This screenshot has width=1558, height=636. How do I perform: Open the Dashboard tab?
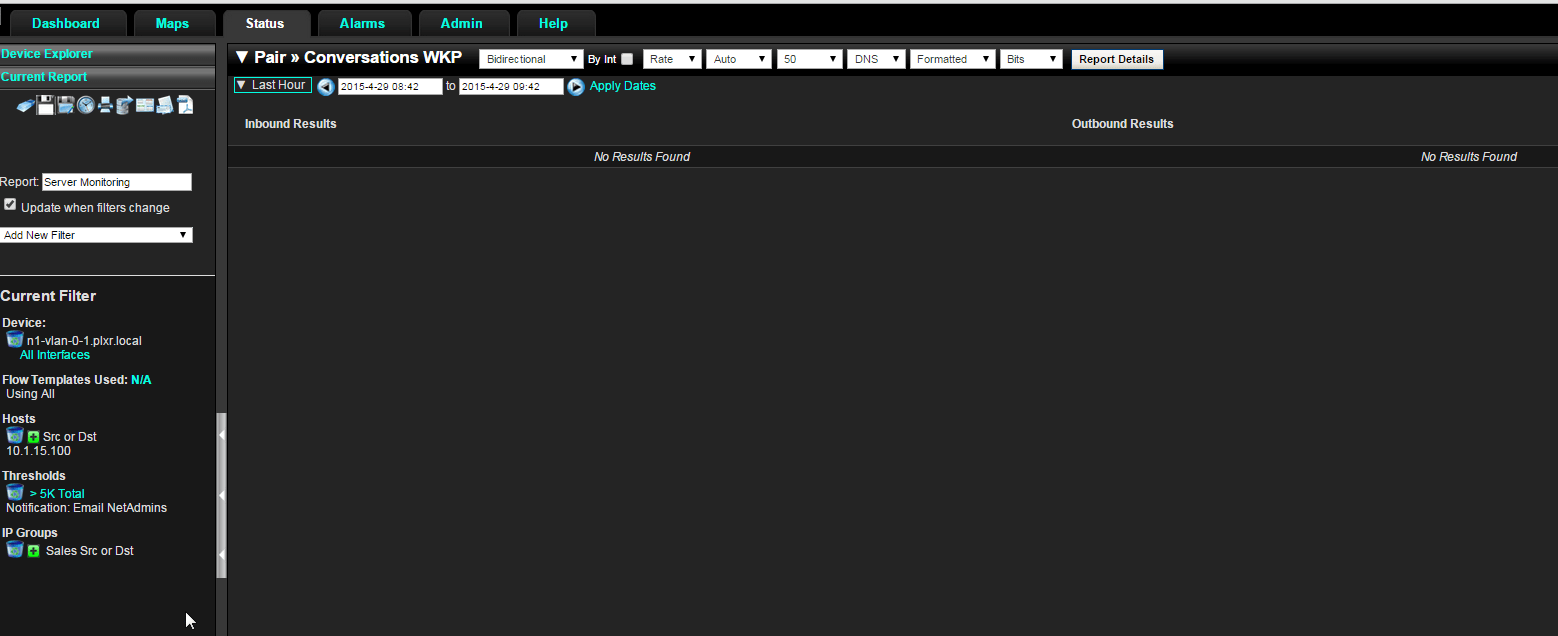point(66,23)
